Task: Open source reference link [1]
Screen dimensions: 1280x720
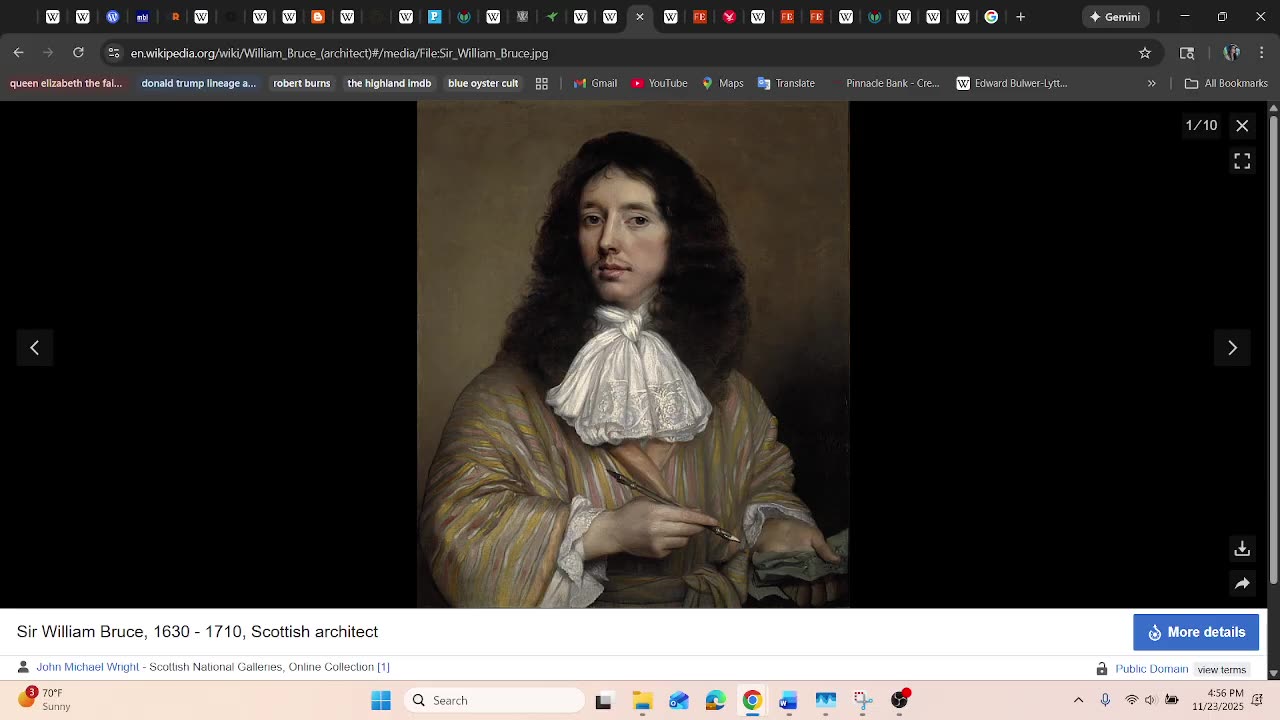Action: pyautogui.click(x=383, y=667)
